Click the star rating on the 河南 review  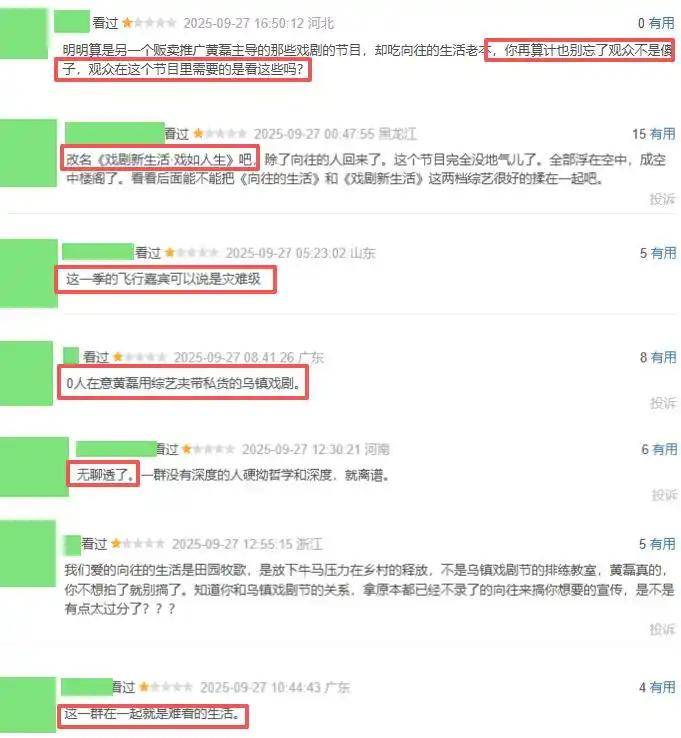coord(208,449)
